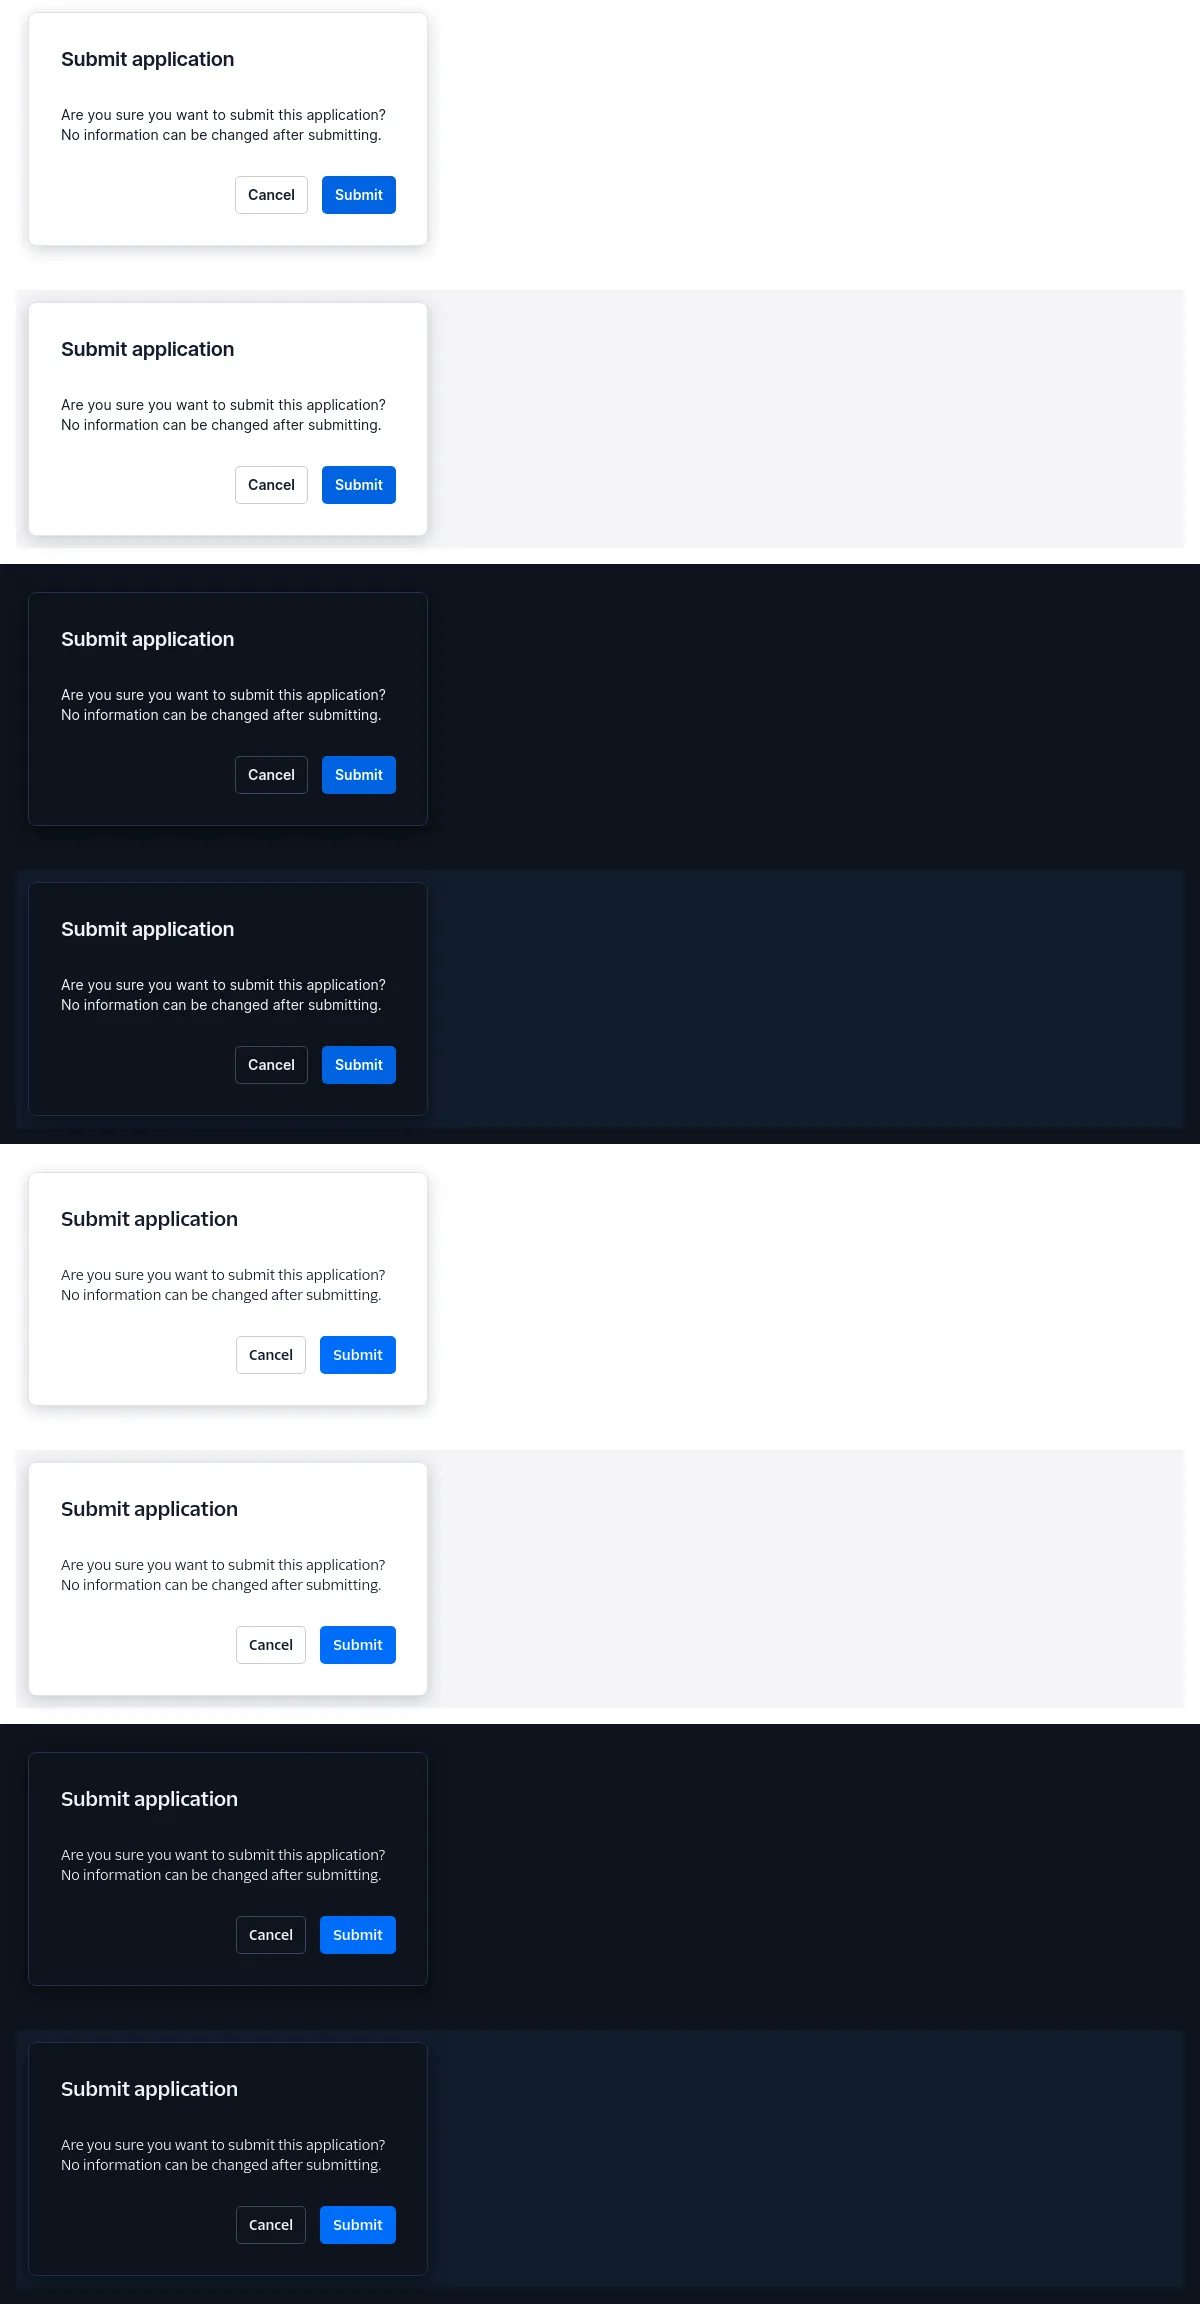This screenshot has width=1200, height=2304.
Task: Click Submit in the topmost white dialog
Action: pyautogui.click(x=359, y=195)
